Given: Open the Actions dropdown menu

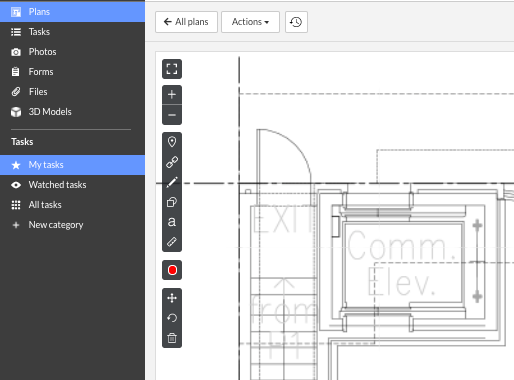Looking at the screenshot, I should point(250,22).
